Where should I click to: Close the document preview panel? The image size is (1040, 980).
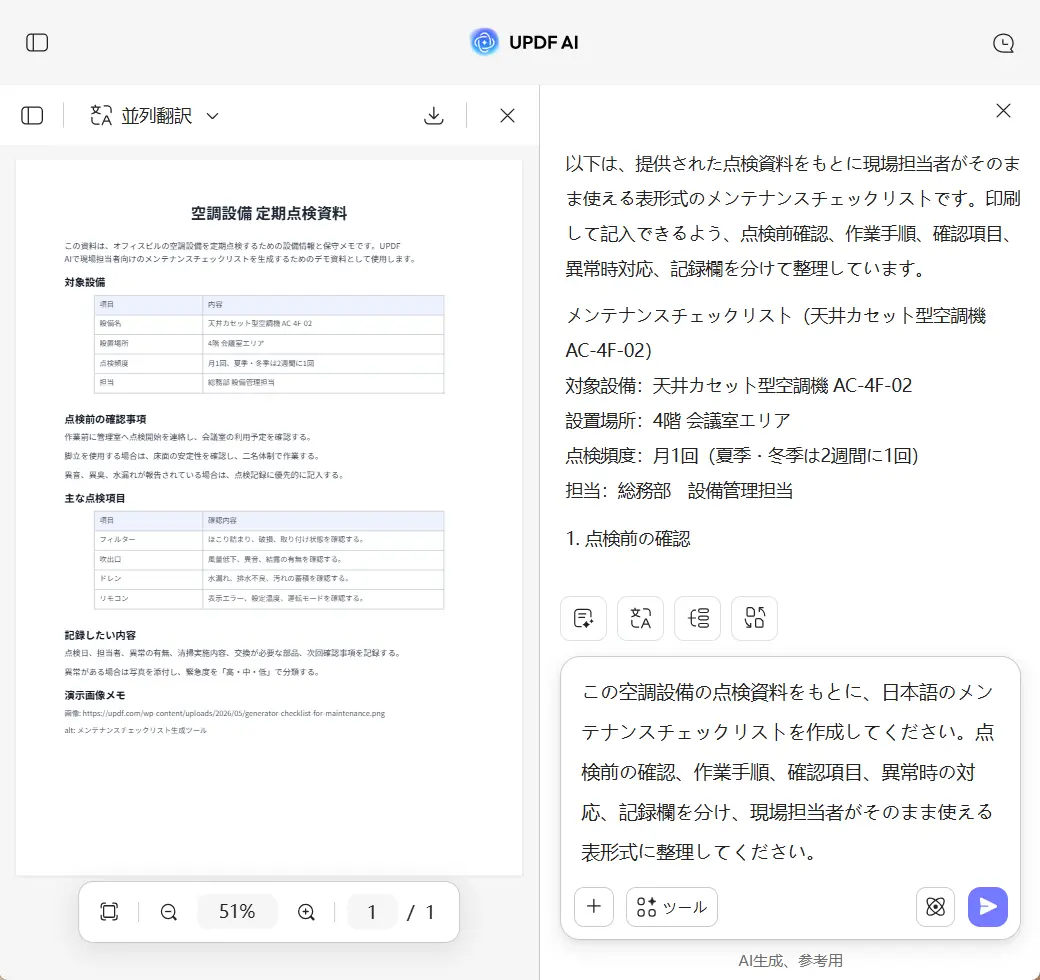(x=507, y=115)
